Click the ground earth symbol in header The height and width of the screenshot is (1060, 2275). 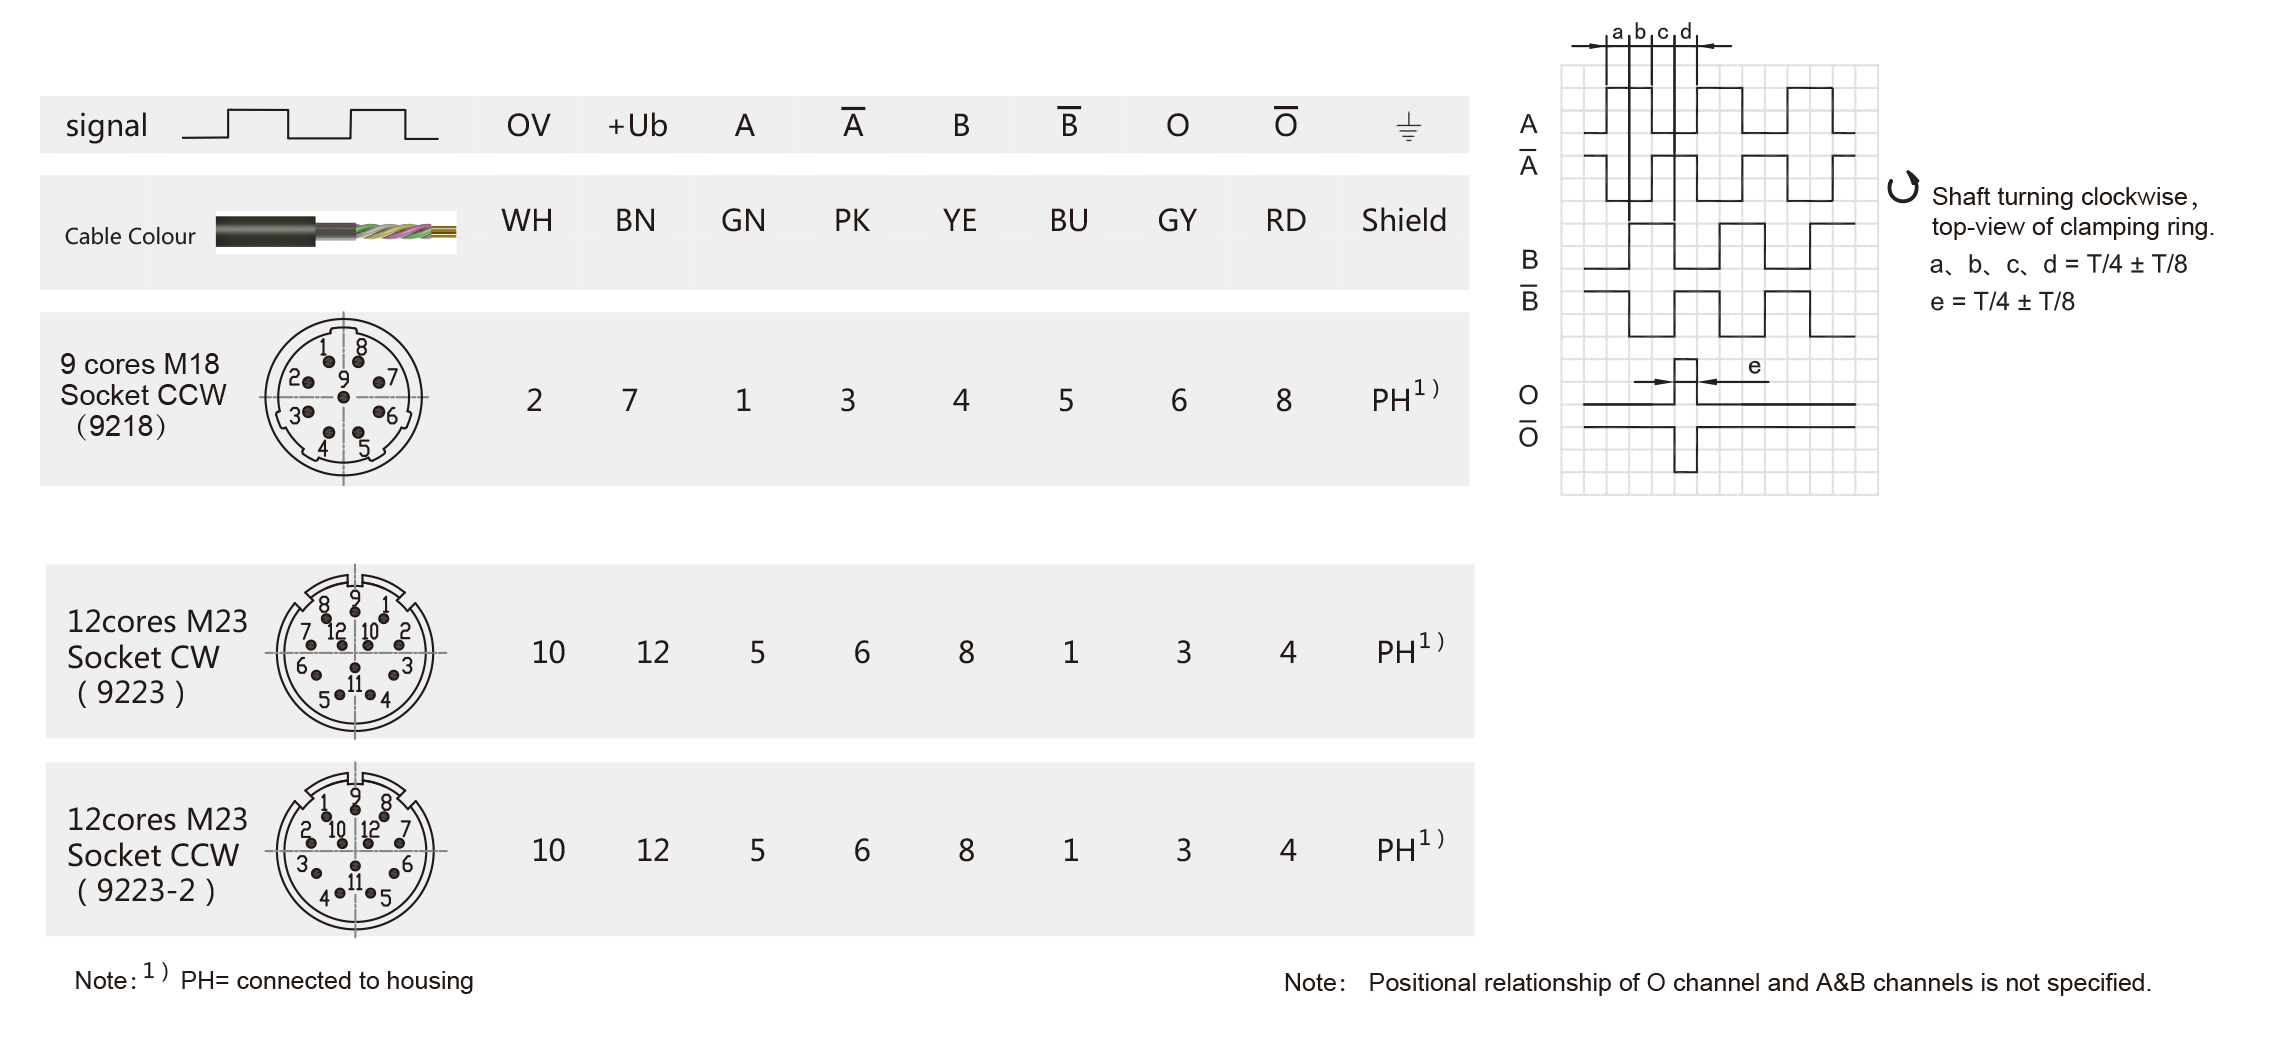coord(1408,127)
